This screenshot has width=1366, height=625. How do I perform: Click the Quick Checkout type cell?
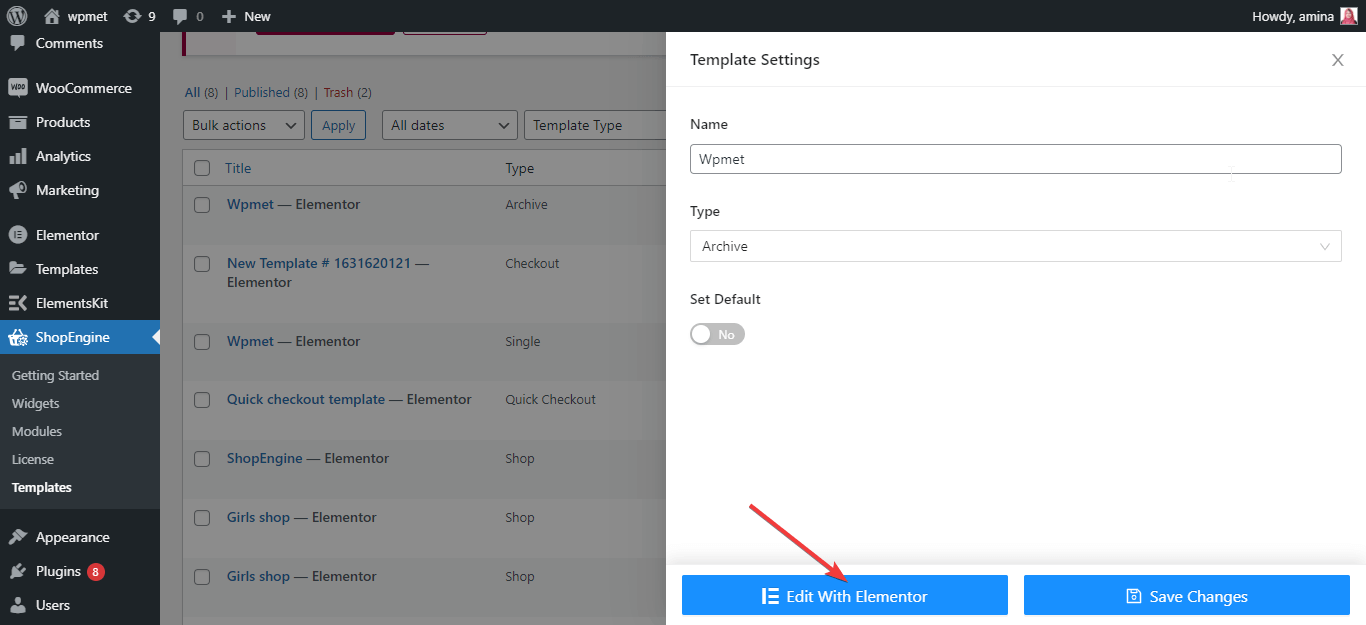point(551,399)
